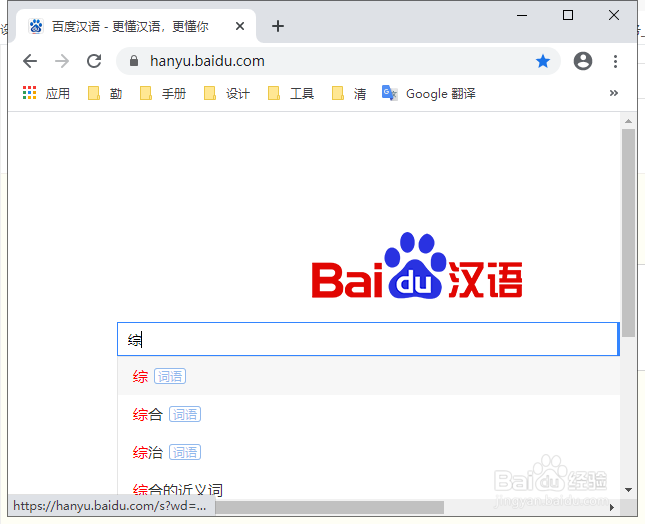Select the suggestion 综治
This screenshot has width=645, height=524.
click(x=368, y=452)
